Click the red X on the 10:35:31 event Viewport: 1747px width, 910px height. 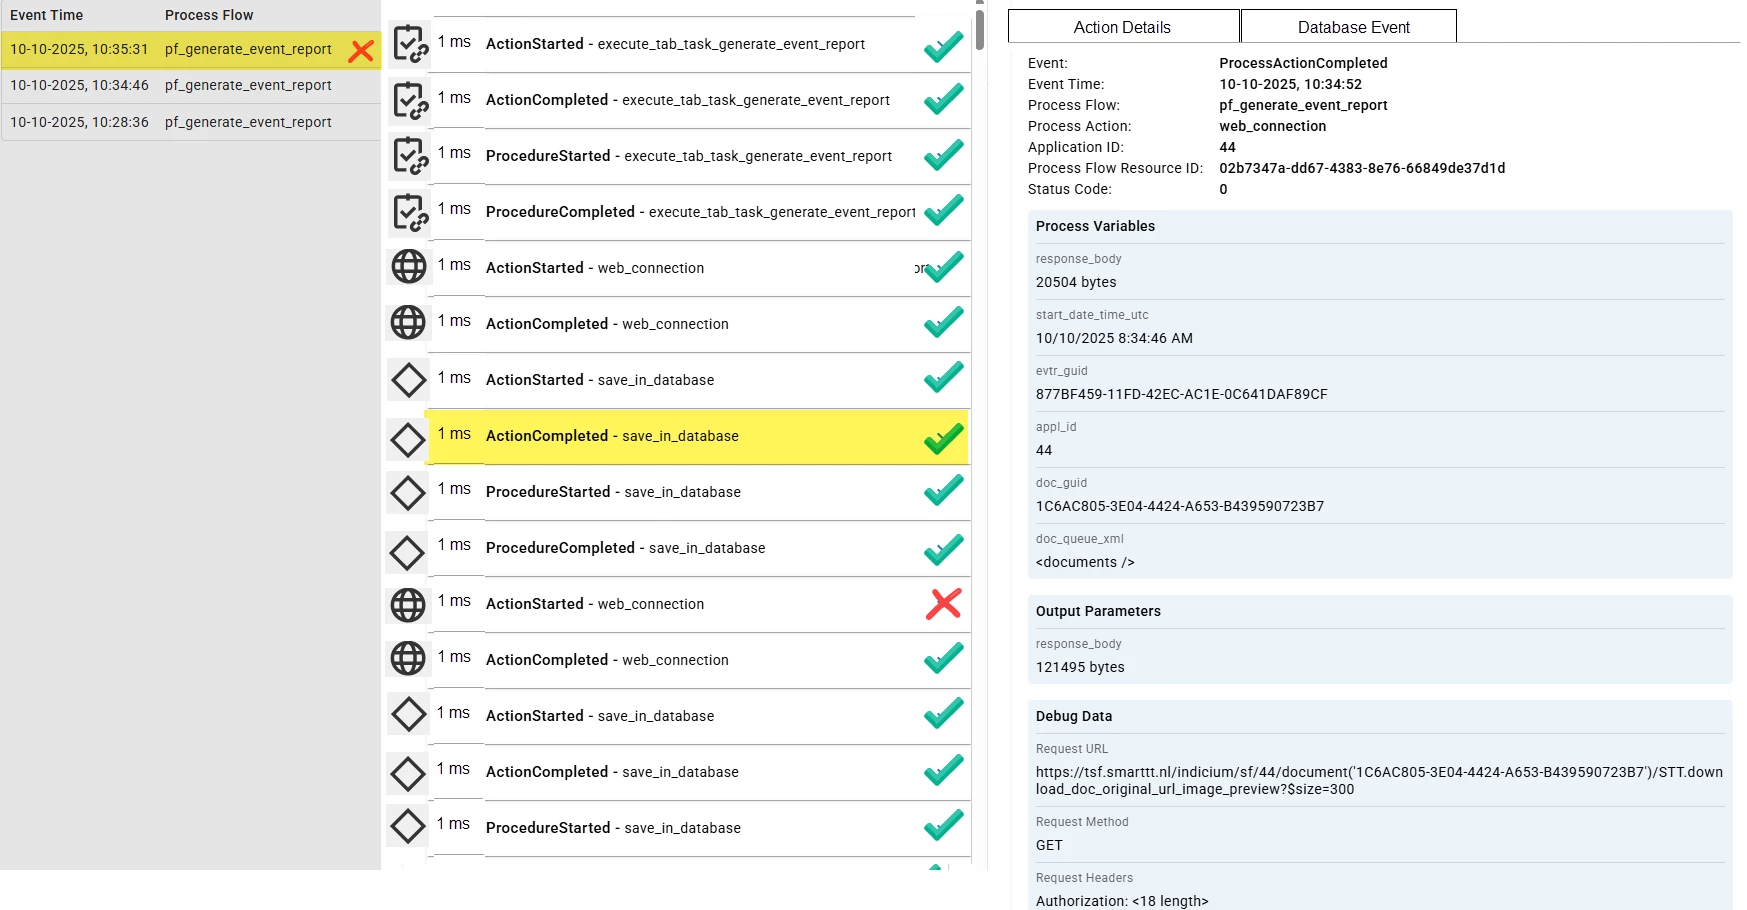[x=361, y=50]
